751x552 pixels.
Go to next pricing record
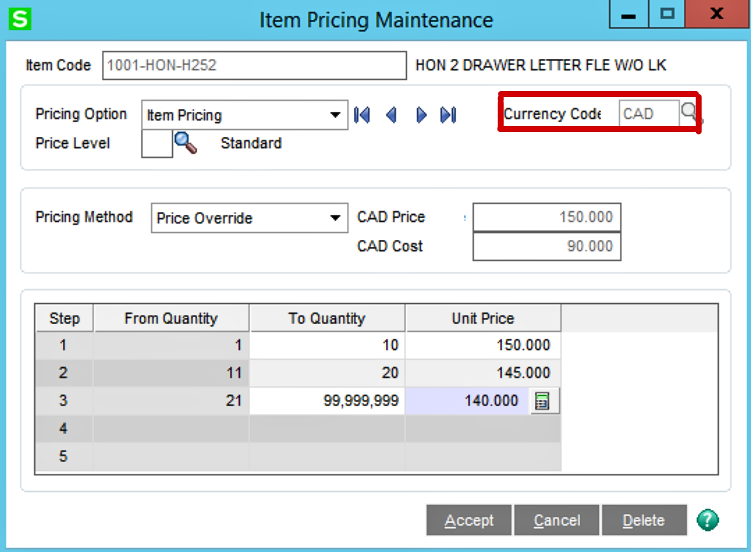[x=421, y=115]
